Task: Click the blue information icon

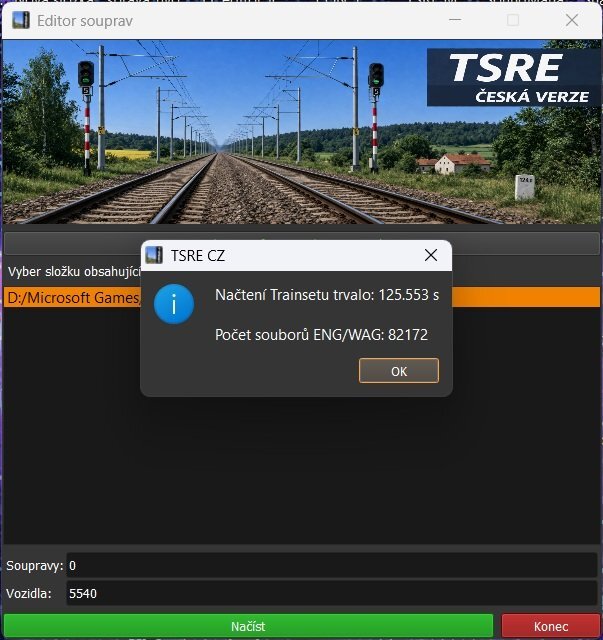Action: [x=174, y=303]
